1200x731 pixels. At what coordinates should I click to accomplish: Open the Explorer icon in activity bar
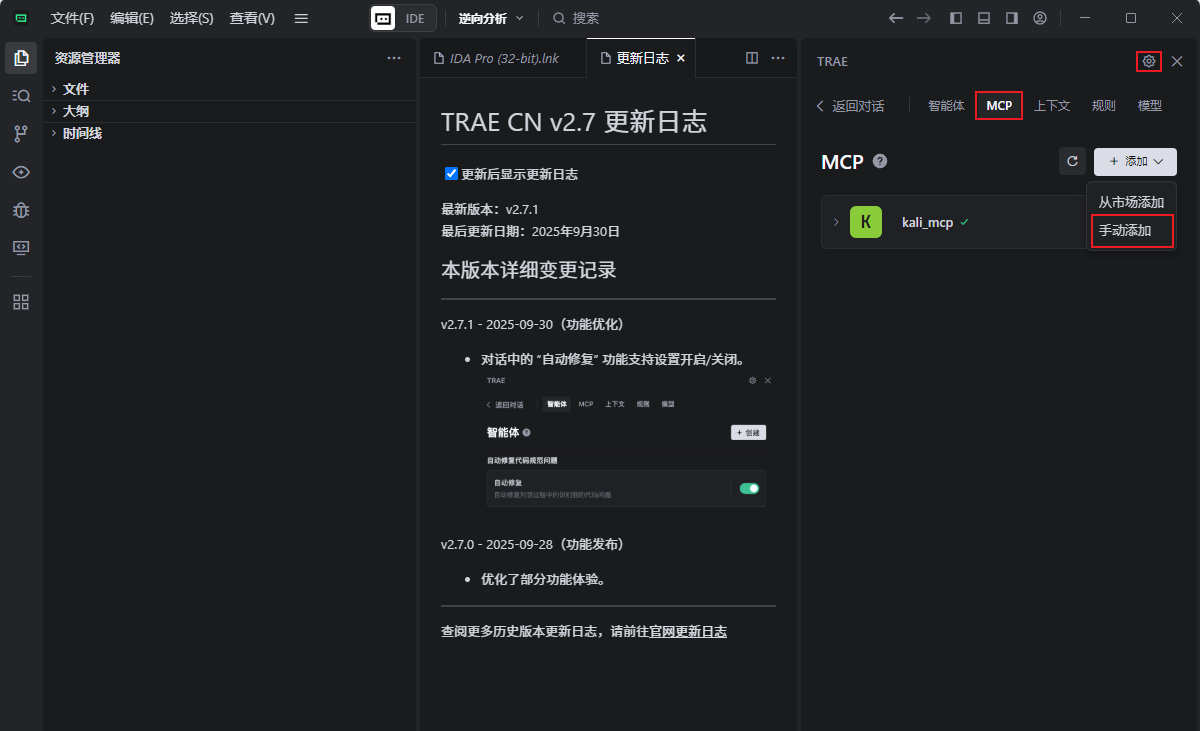[21, 58]
